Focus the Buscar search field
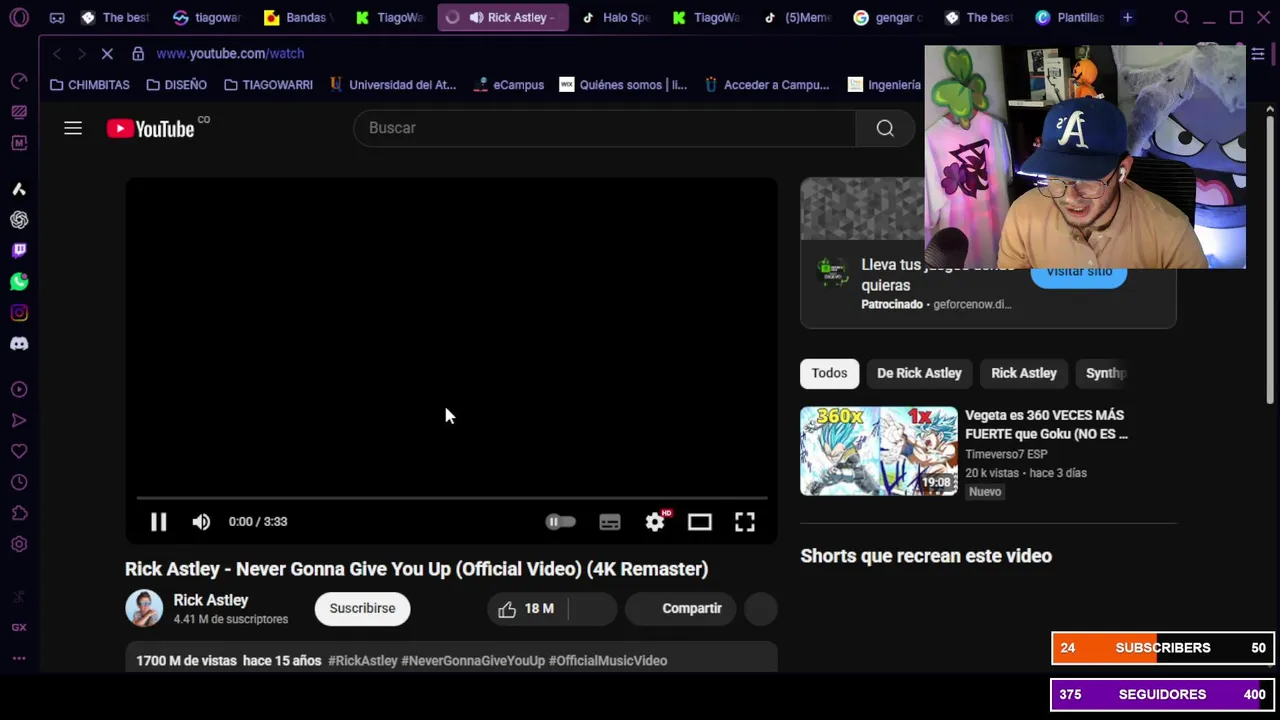1280x720 pixels. 605,128
